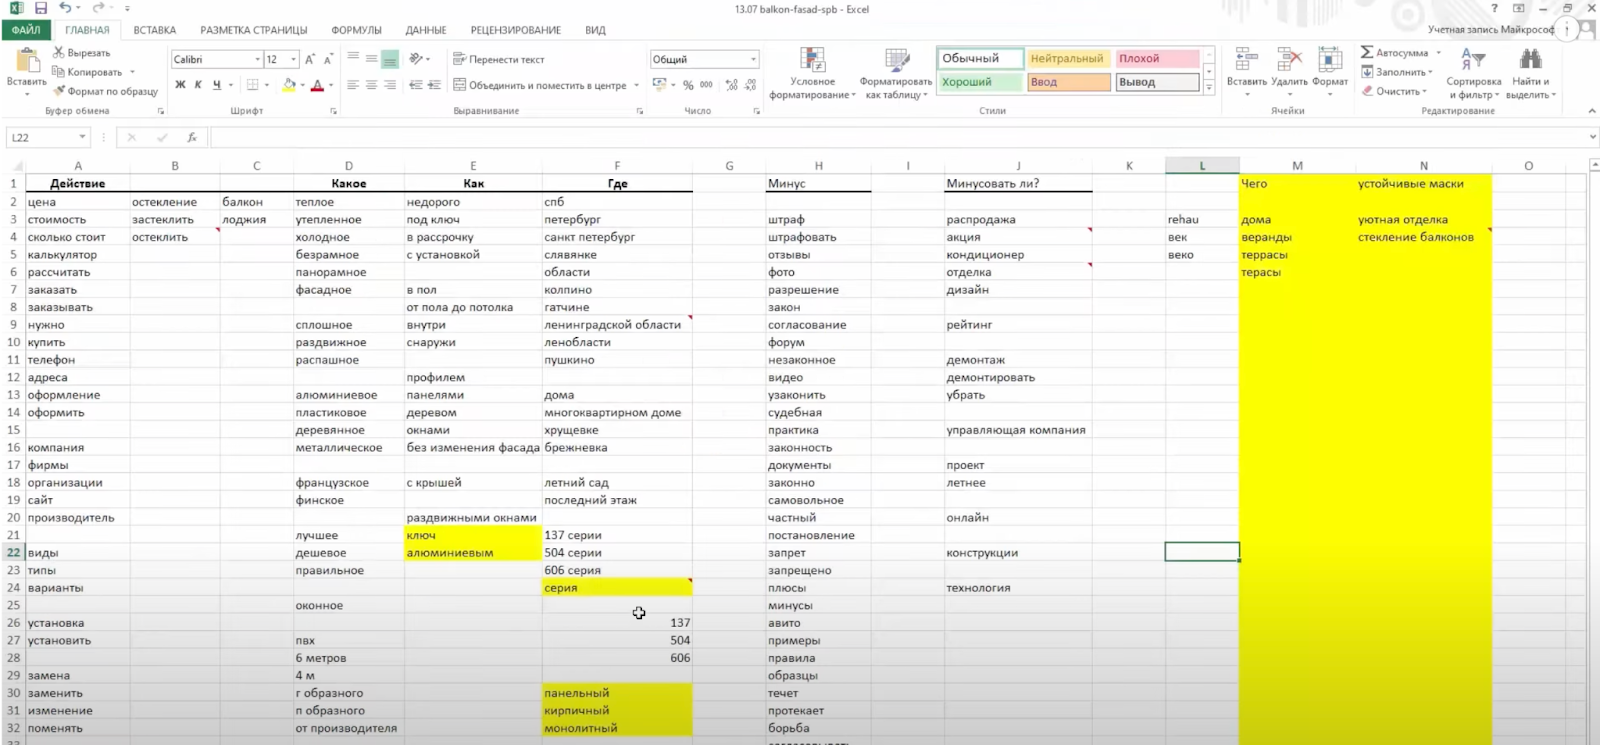Viewport: 1600px width, 745px height.
Task: Click the Автосумма sigma icon
Action: [1367, 52]
